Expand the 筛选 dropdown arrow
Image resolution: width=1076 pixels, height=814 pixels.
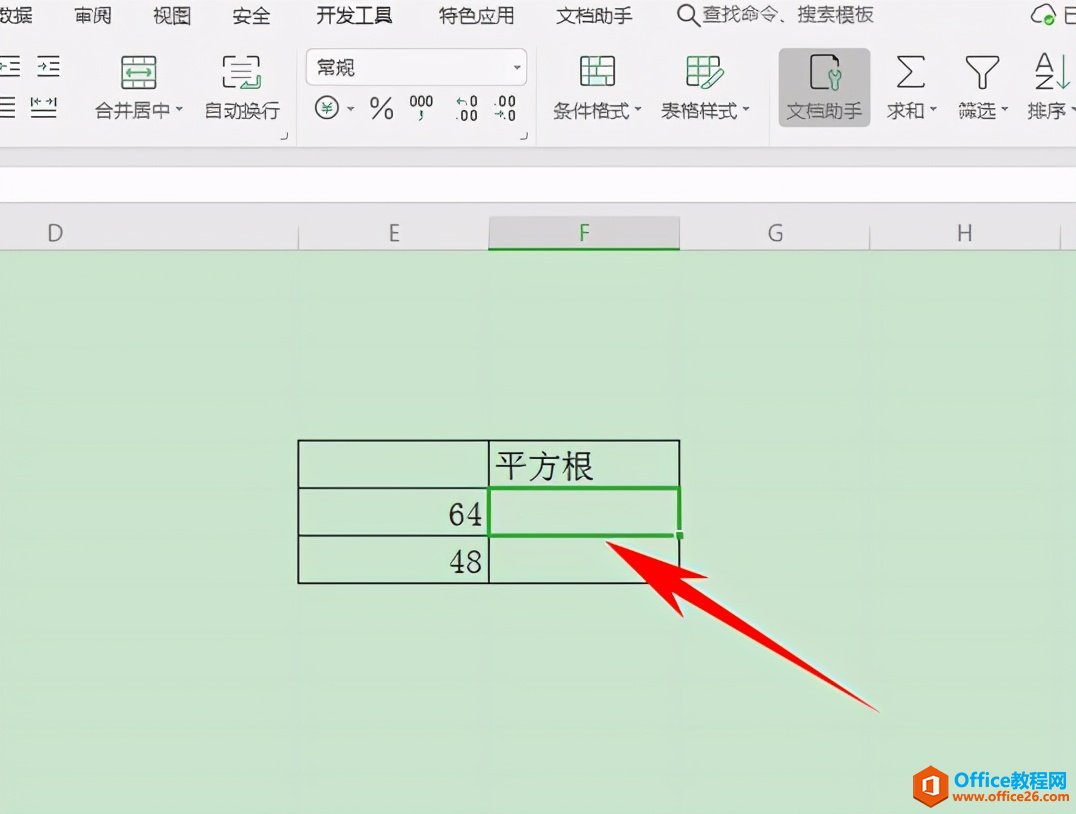1005,110
